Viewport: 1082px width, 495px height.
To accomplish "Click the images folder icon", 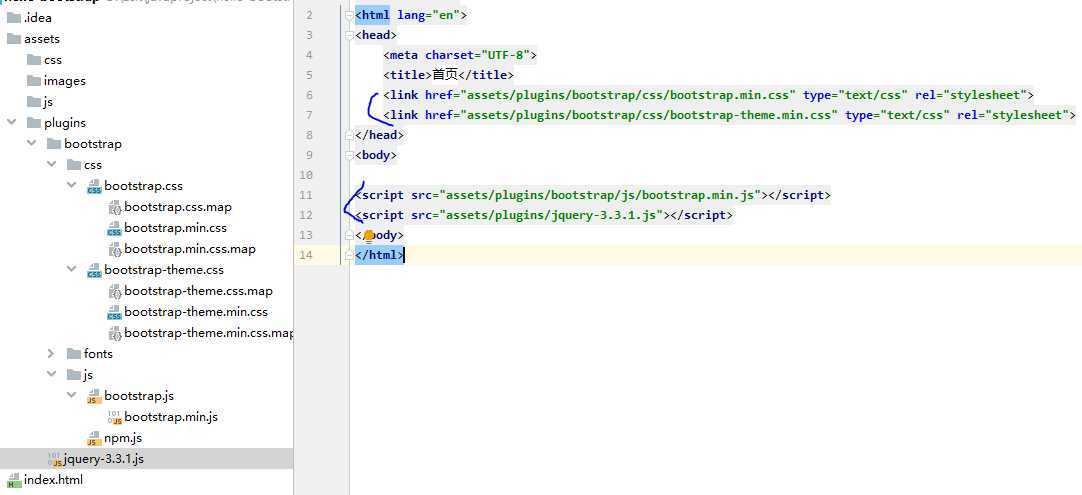I will pyautogui.click(x=34, y=81).
